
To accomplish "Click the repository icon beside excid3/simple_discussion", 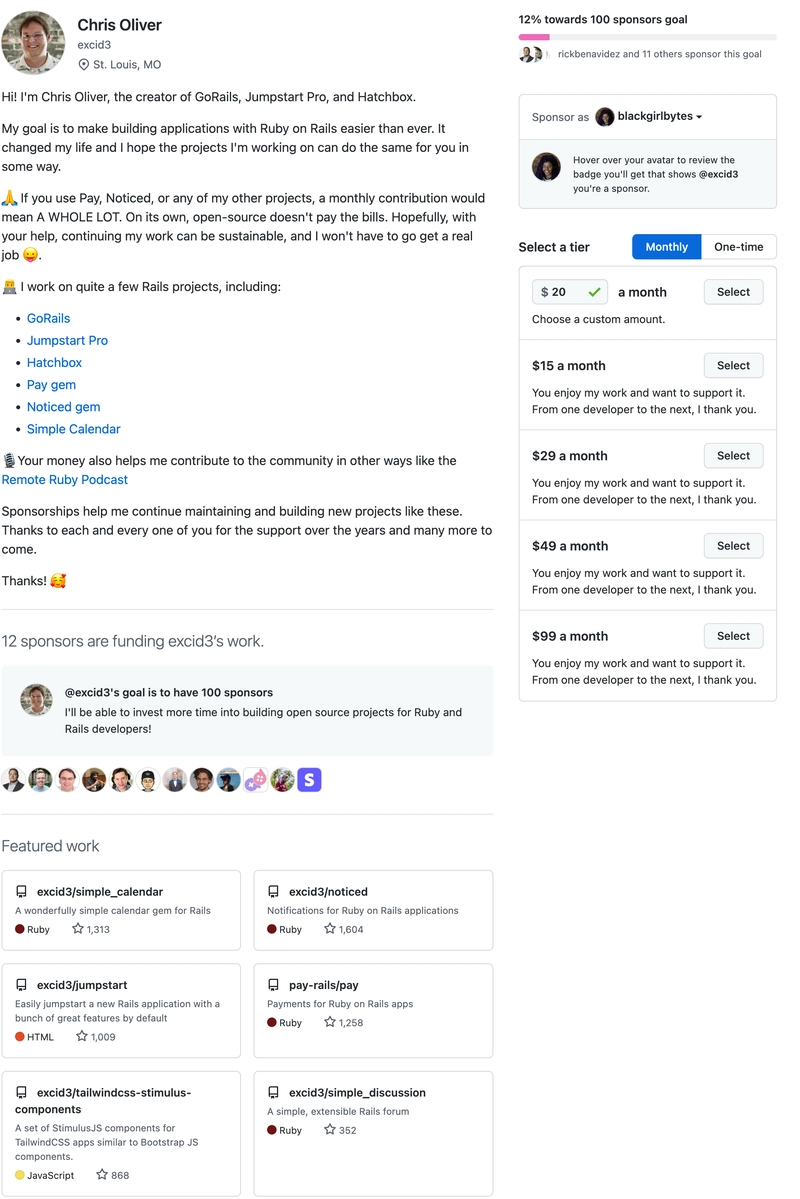I will tap(273, 1092).
